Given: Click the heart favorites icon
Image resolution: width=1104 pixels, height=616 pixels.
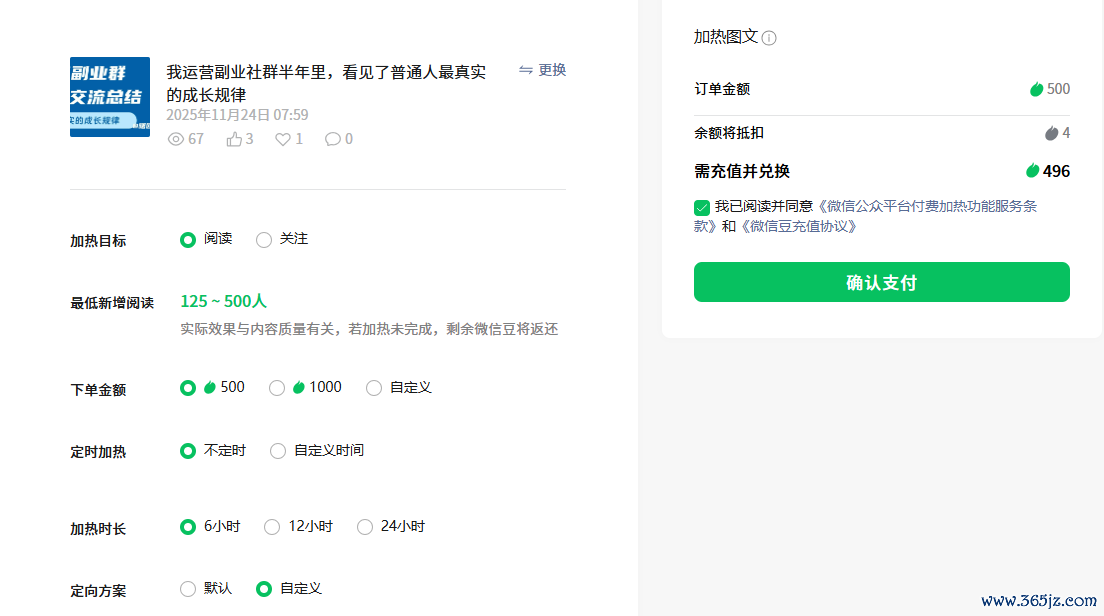Looking at the screenshot, I should [283, 139].
